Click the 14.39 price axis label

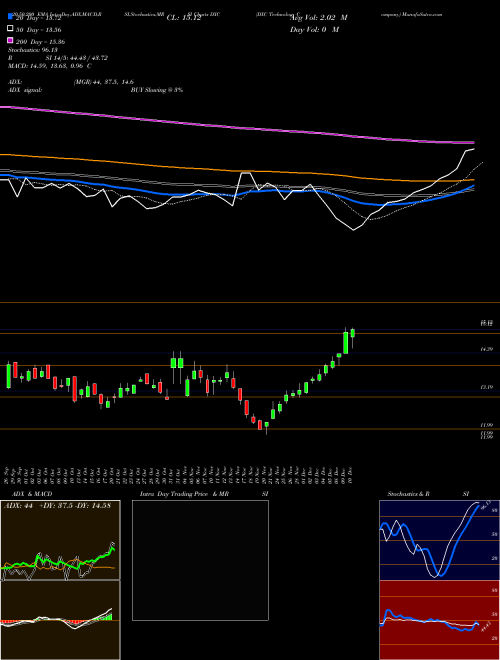486,349
